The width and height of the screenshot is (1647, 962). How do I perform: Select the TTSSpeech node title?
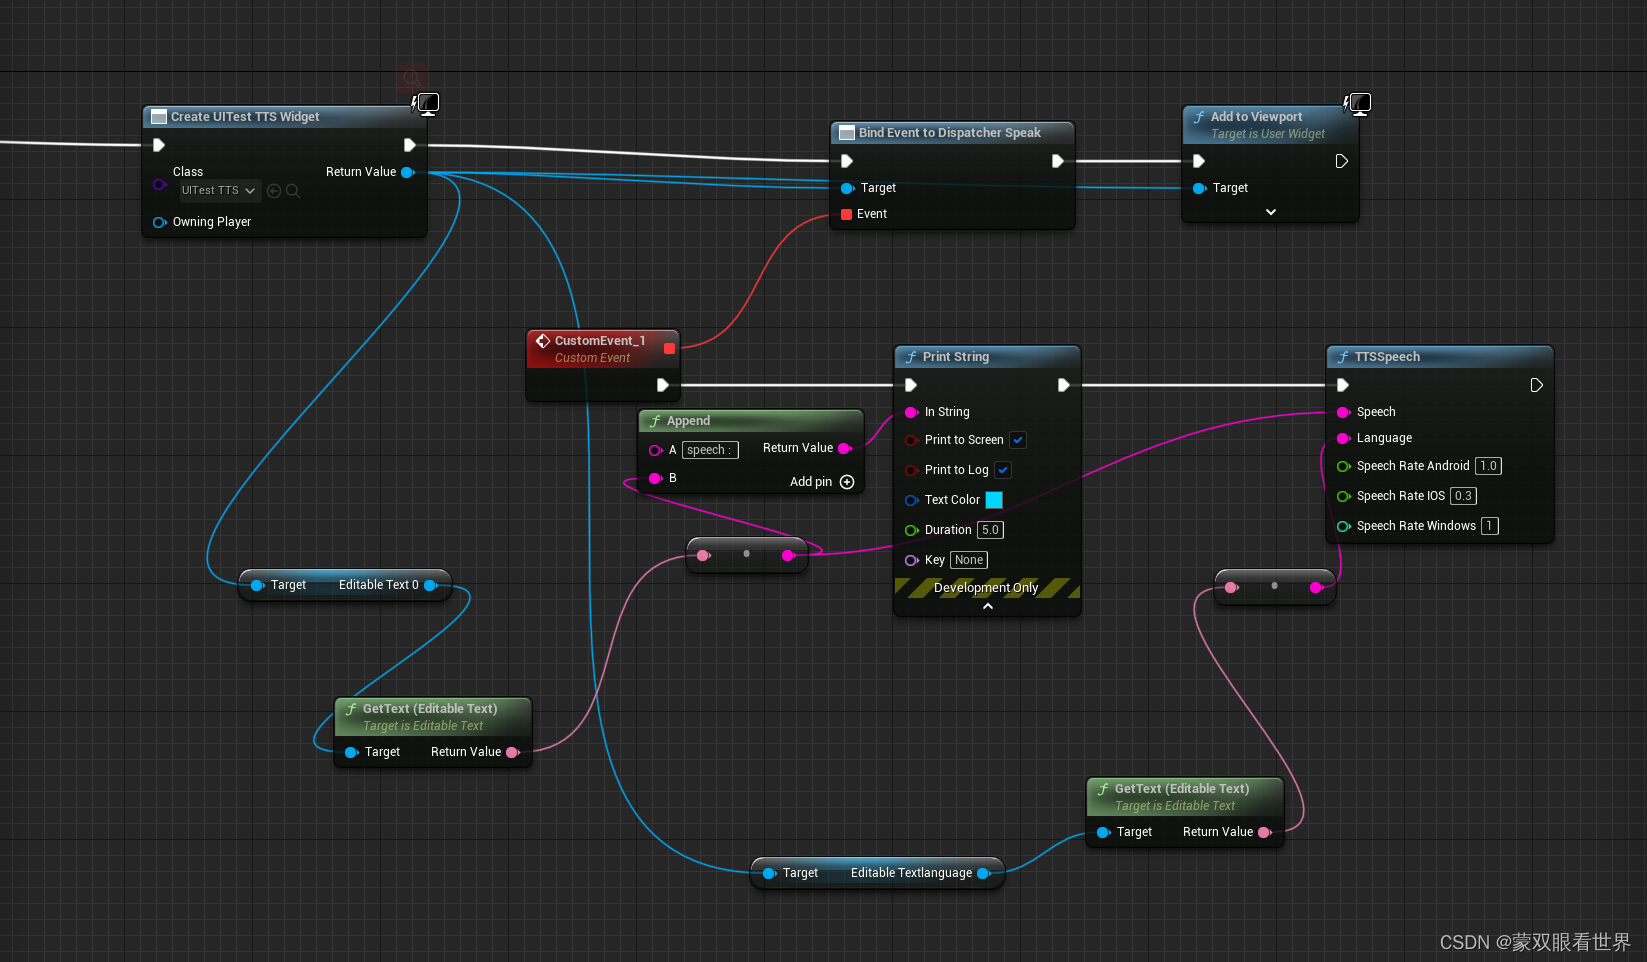(x=1387, y=357)
